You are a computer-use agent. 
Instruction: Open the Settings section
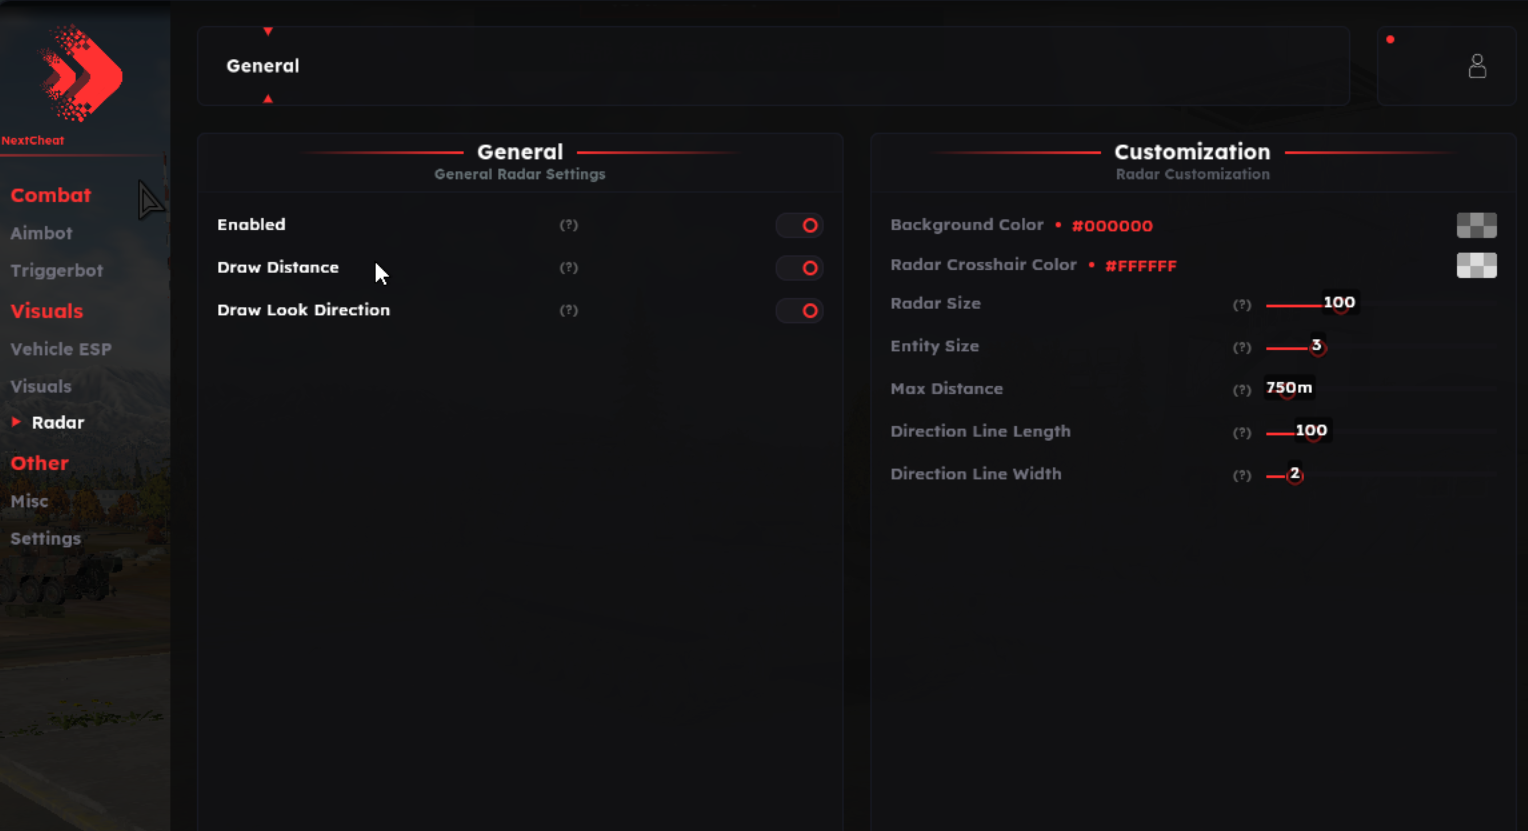point(46,539)
